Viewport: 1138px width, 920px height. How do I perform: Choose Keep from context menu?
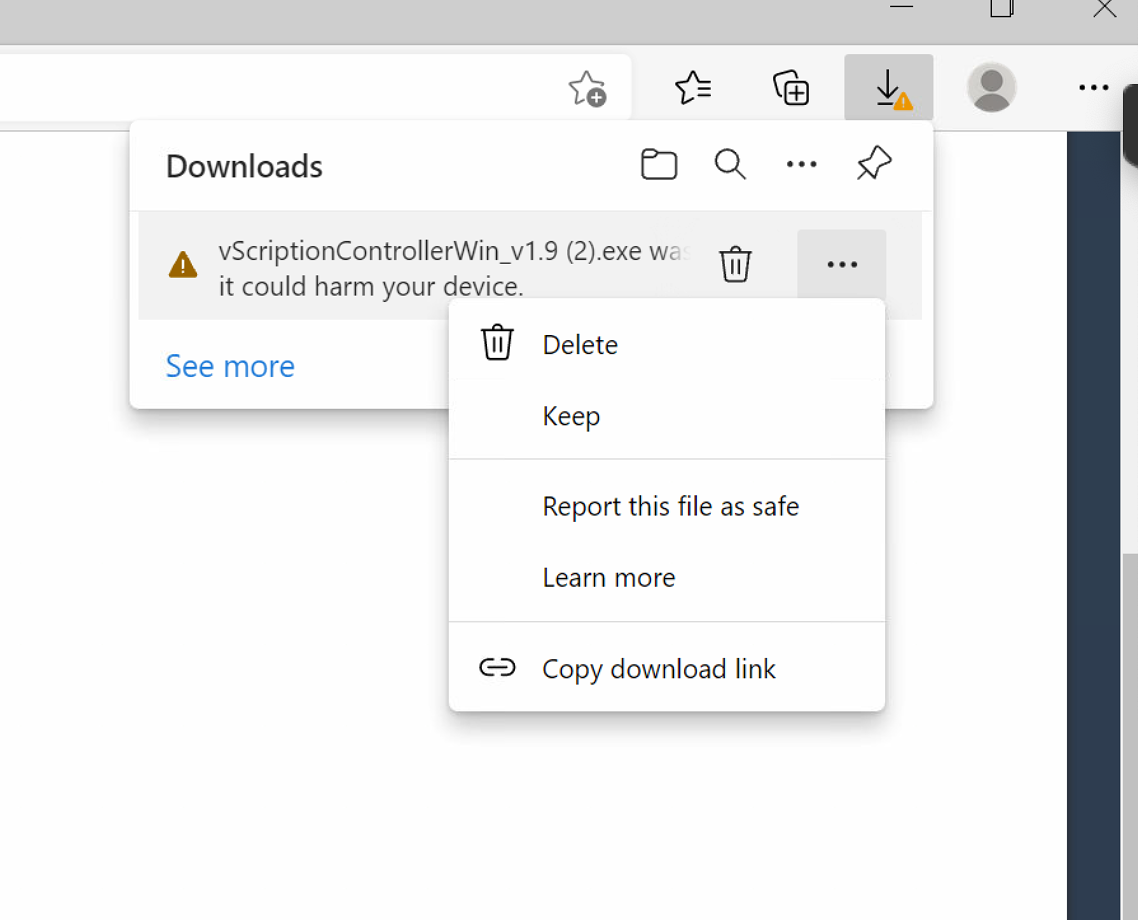[x=667, y=416]
